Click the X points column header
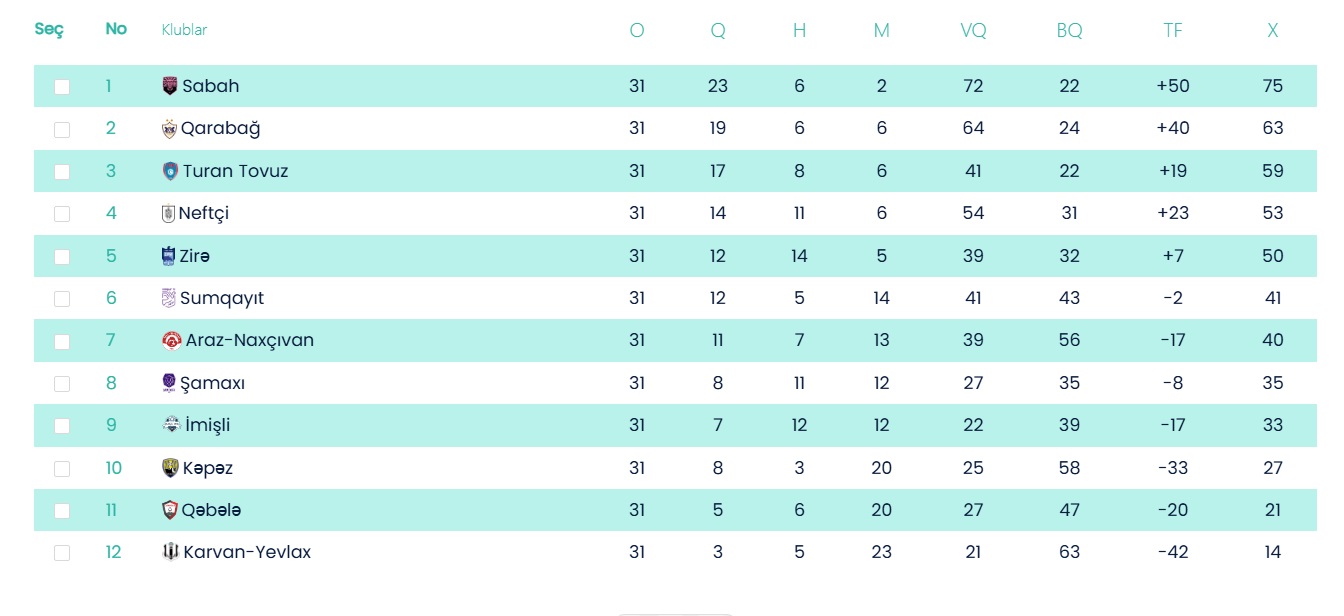Image resolution: width=1344 pixels, height=616 pixels. pyautogui.click(x=1273, y=31)
